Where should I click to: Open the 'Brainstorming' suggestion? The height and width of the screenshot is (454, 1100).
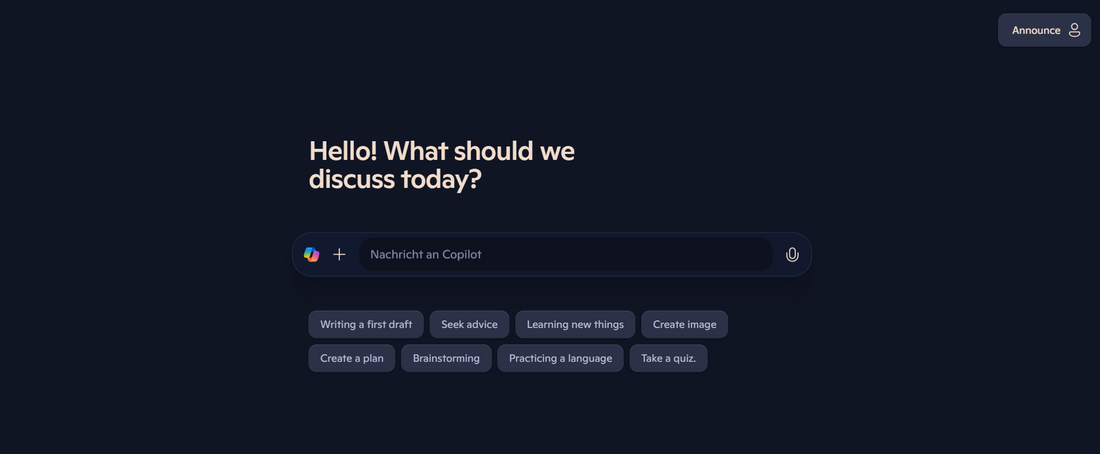446,358
